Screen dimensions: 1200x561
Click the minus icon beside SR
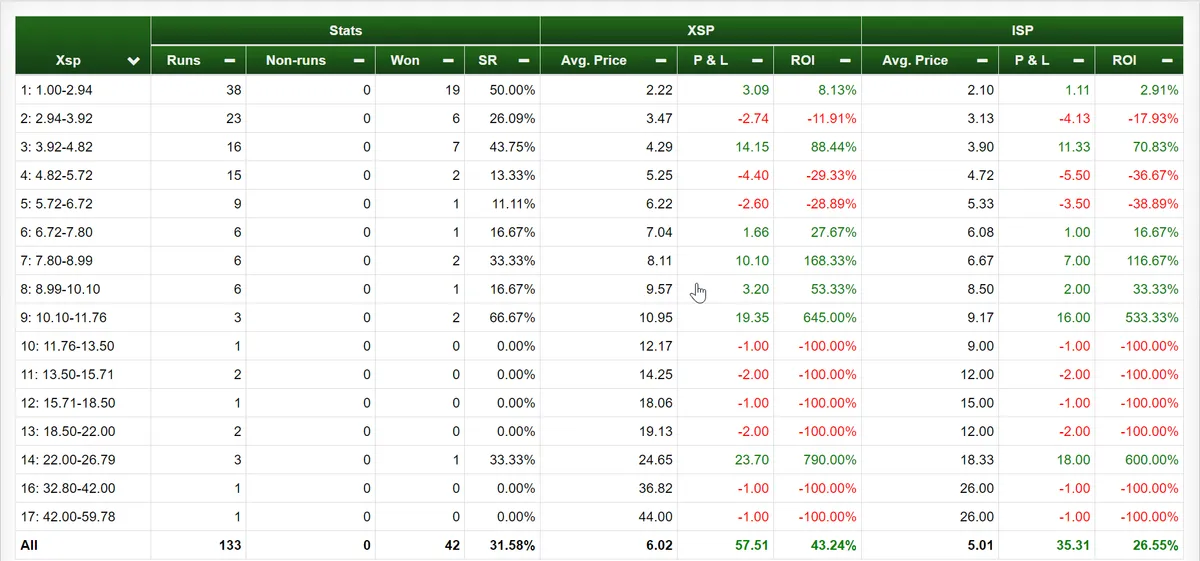(524, 61)
